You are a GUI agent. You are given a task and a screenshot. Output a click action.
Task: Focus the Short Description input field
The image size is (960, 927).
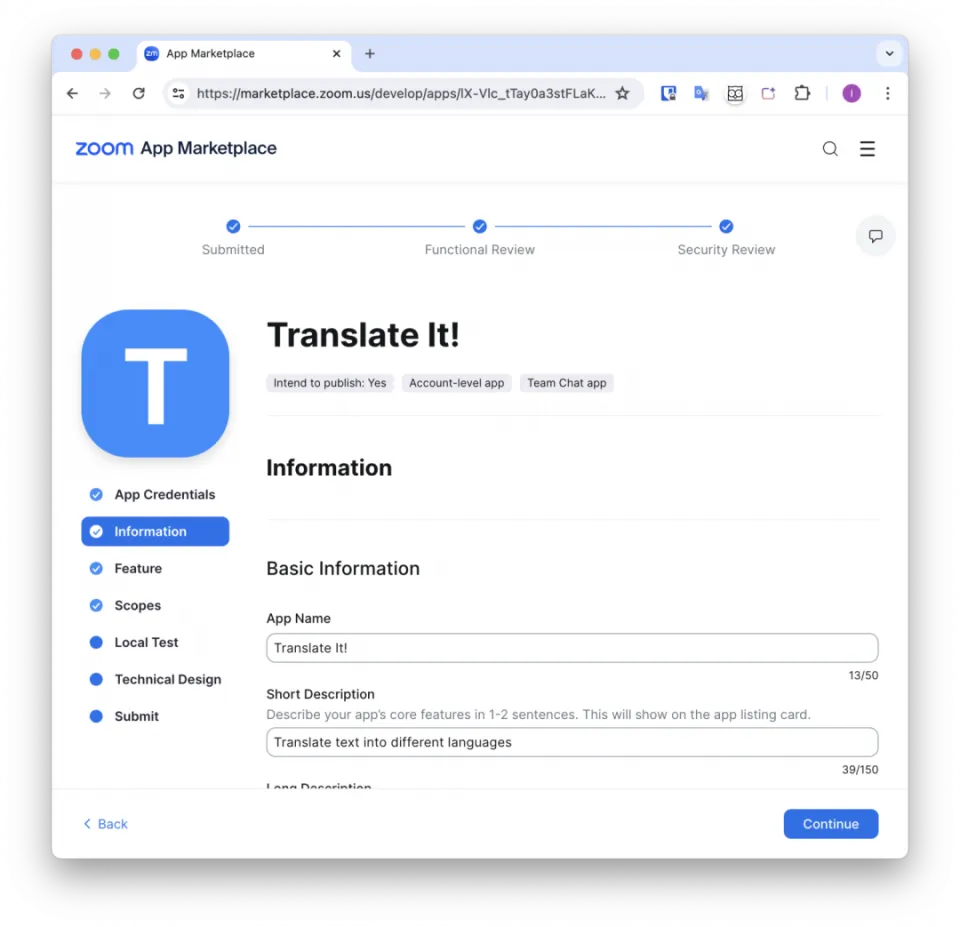point(572,742)
